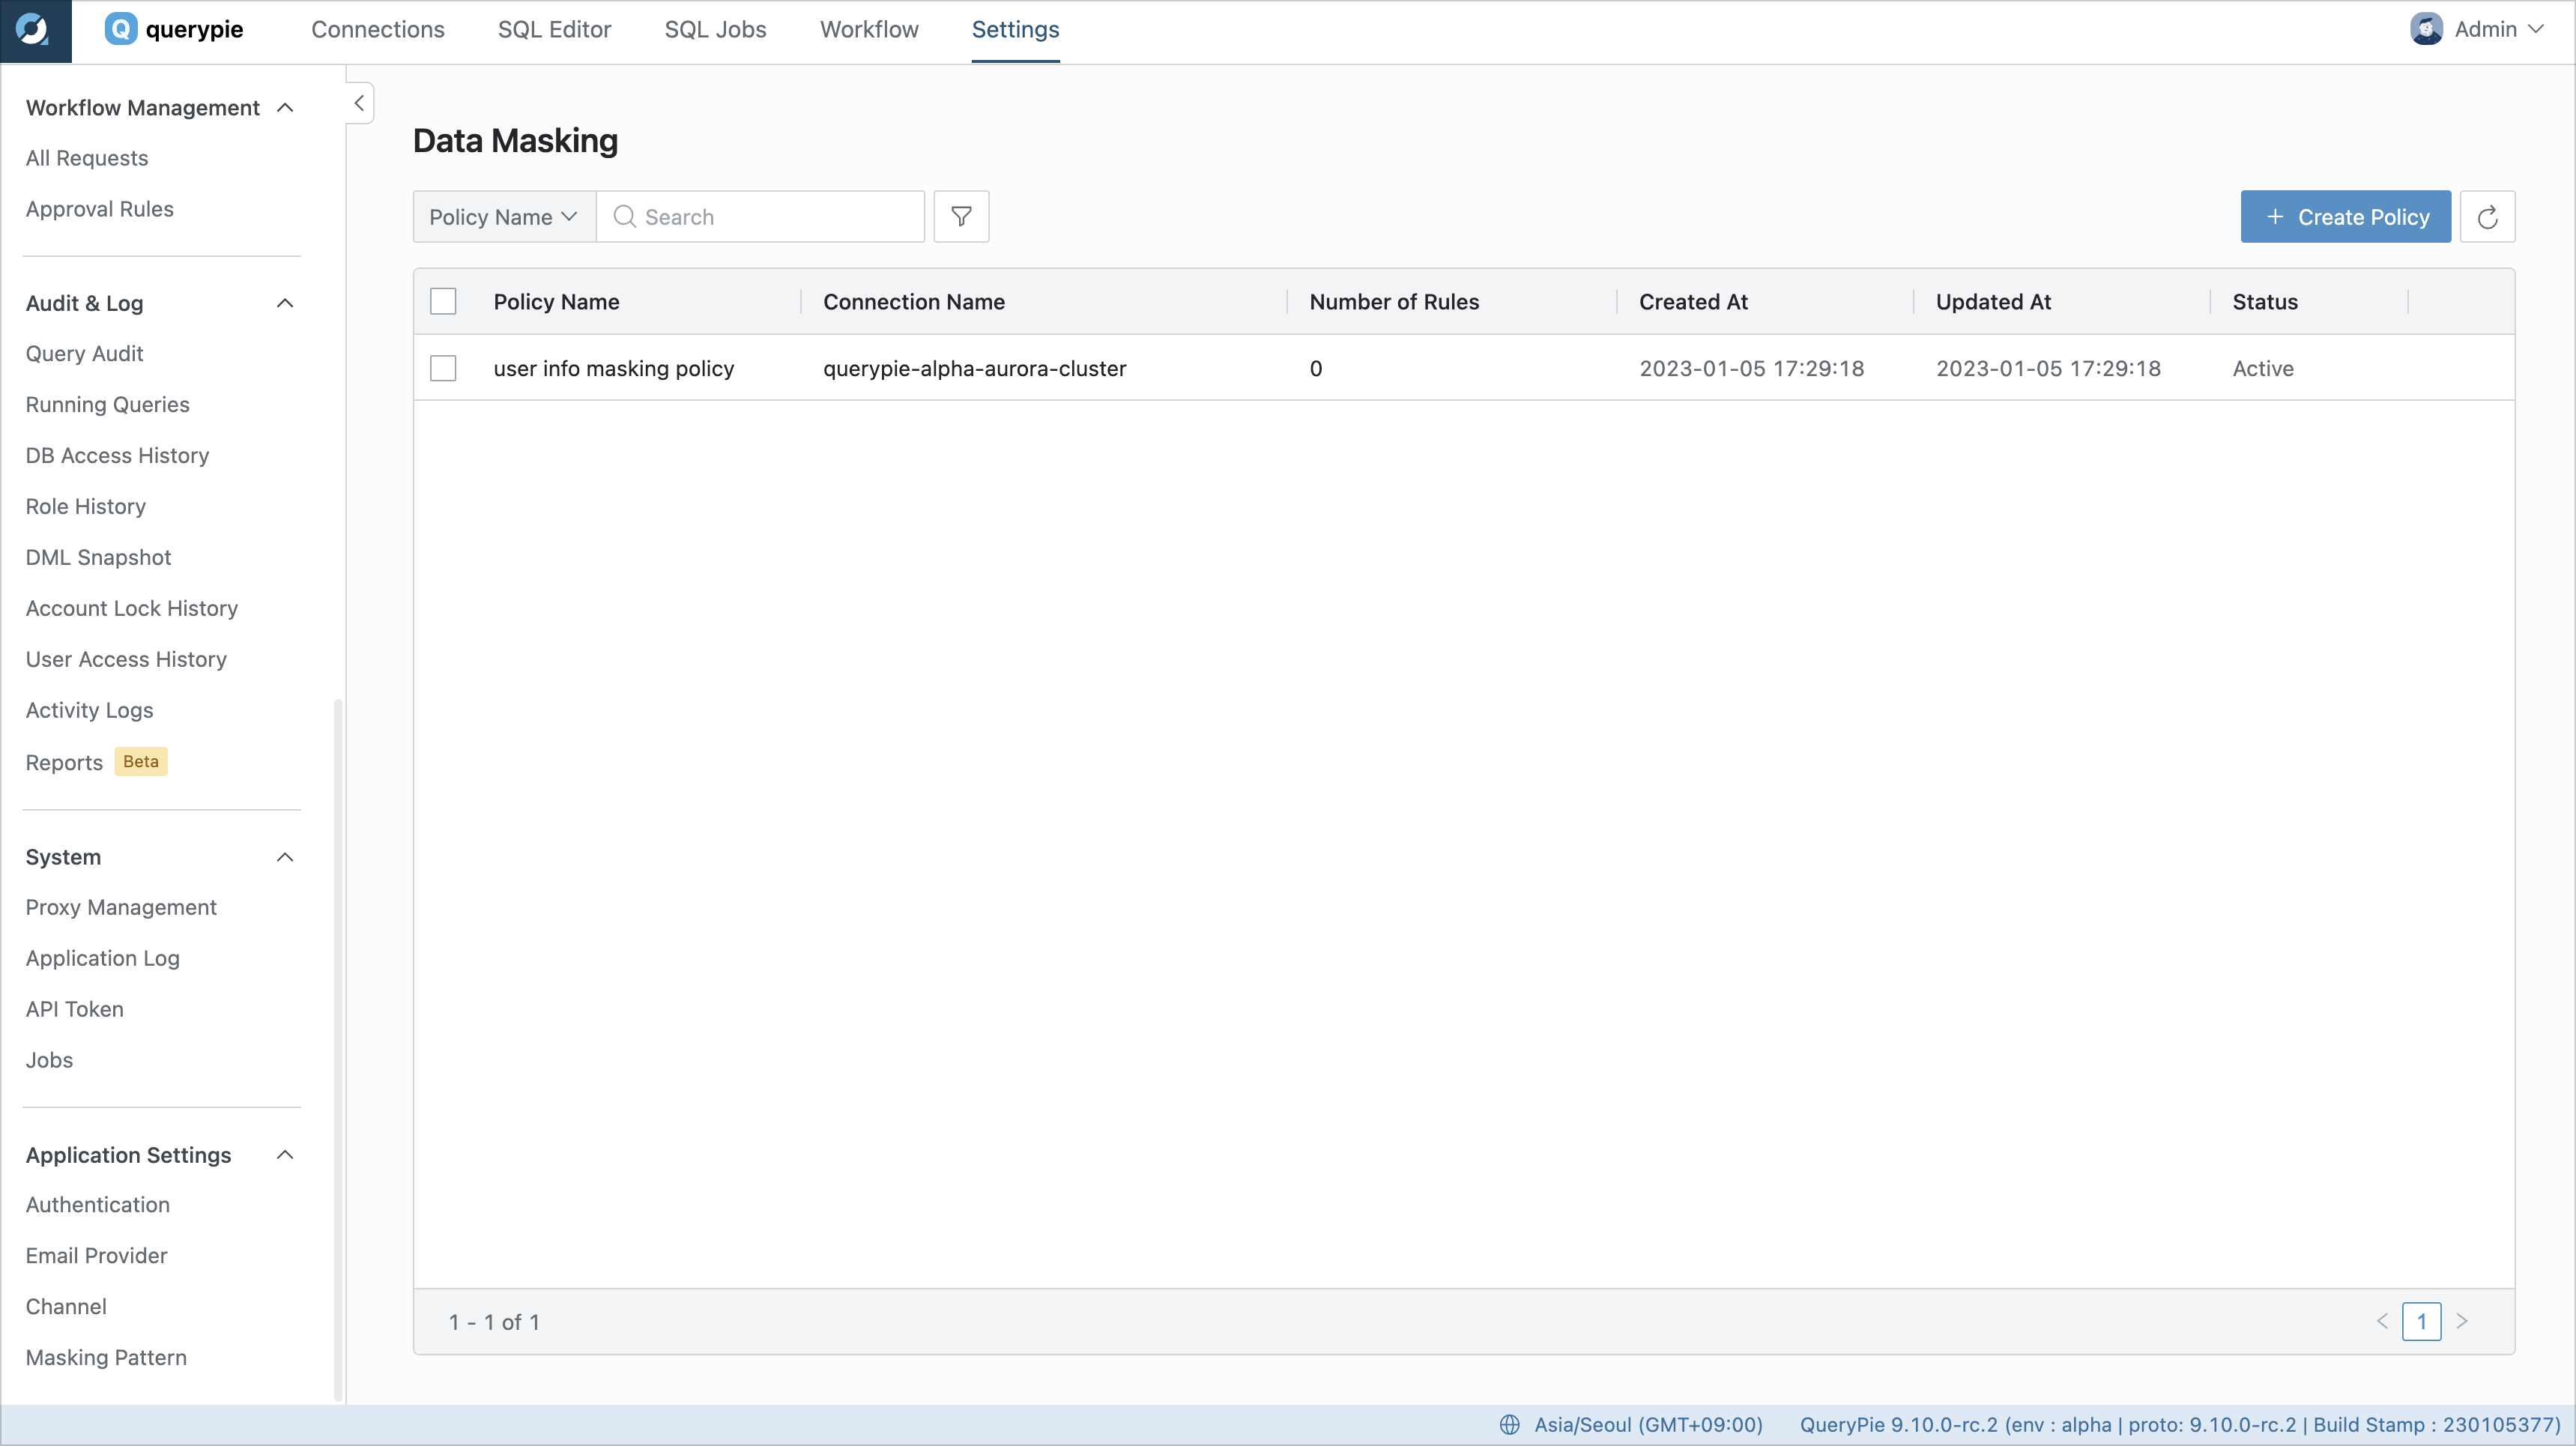This screenshot has width=2576, height=1446.
Task: Open Approval Rules in the sidebar
Action: (100, 209)
